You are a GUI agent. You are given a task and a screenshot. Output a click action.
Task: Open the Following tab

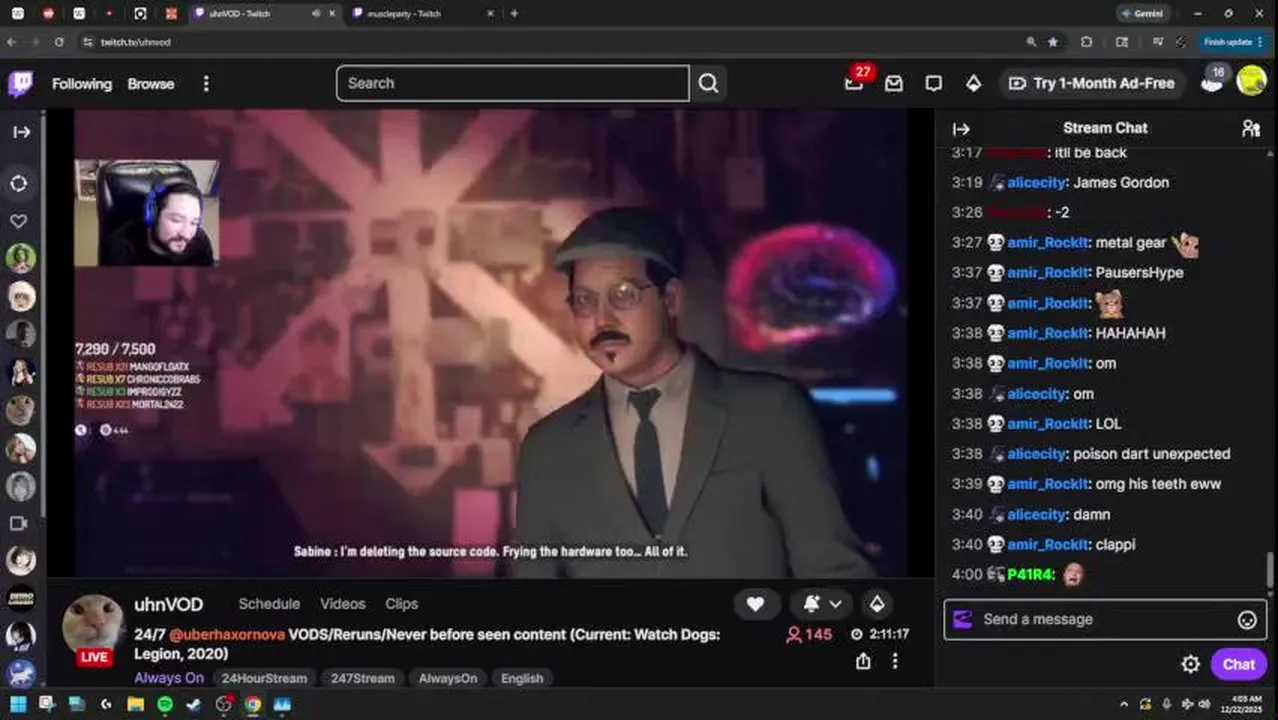coord(82,84)
